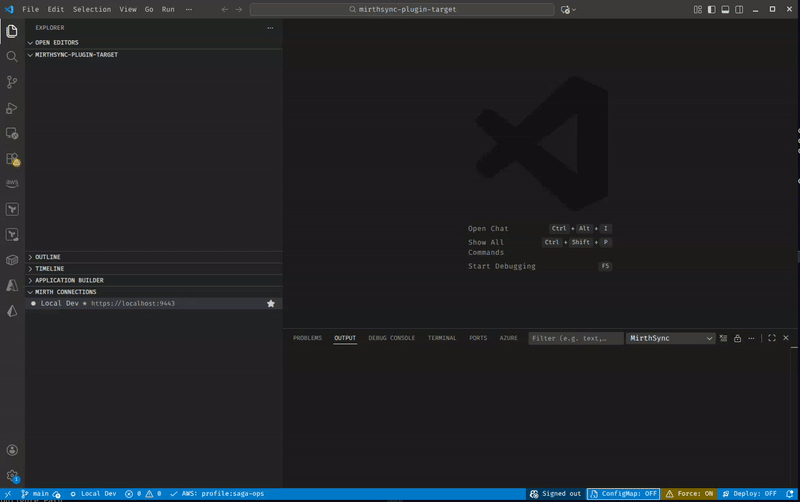Collapse the MIRTHSYNC-PLUGIN-TARGET folder section
This screenshot has height=502, width=800.
pos(154,55)
